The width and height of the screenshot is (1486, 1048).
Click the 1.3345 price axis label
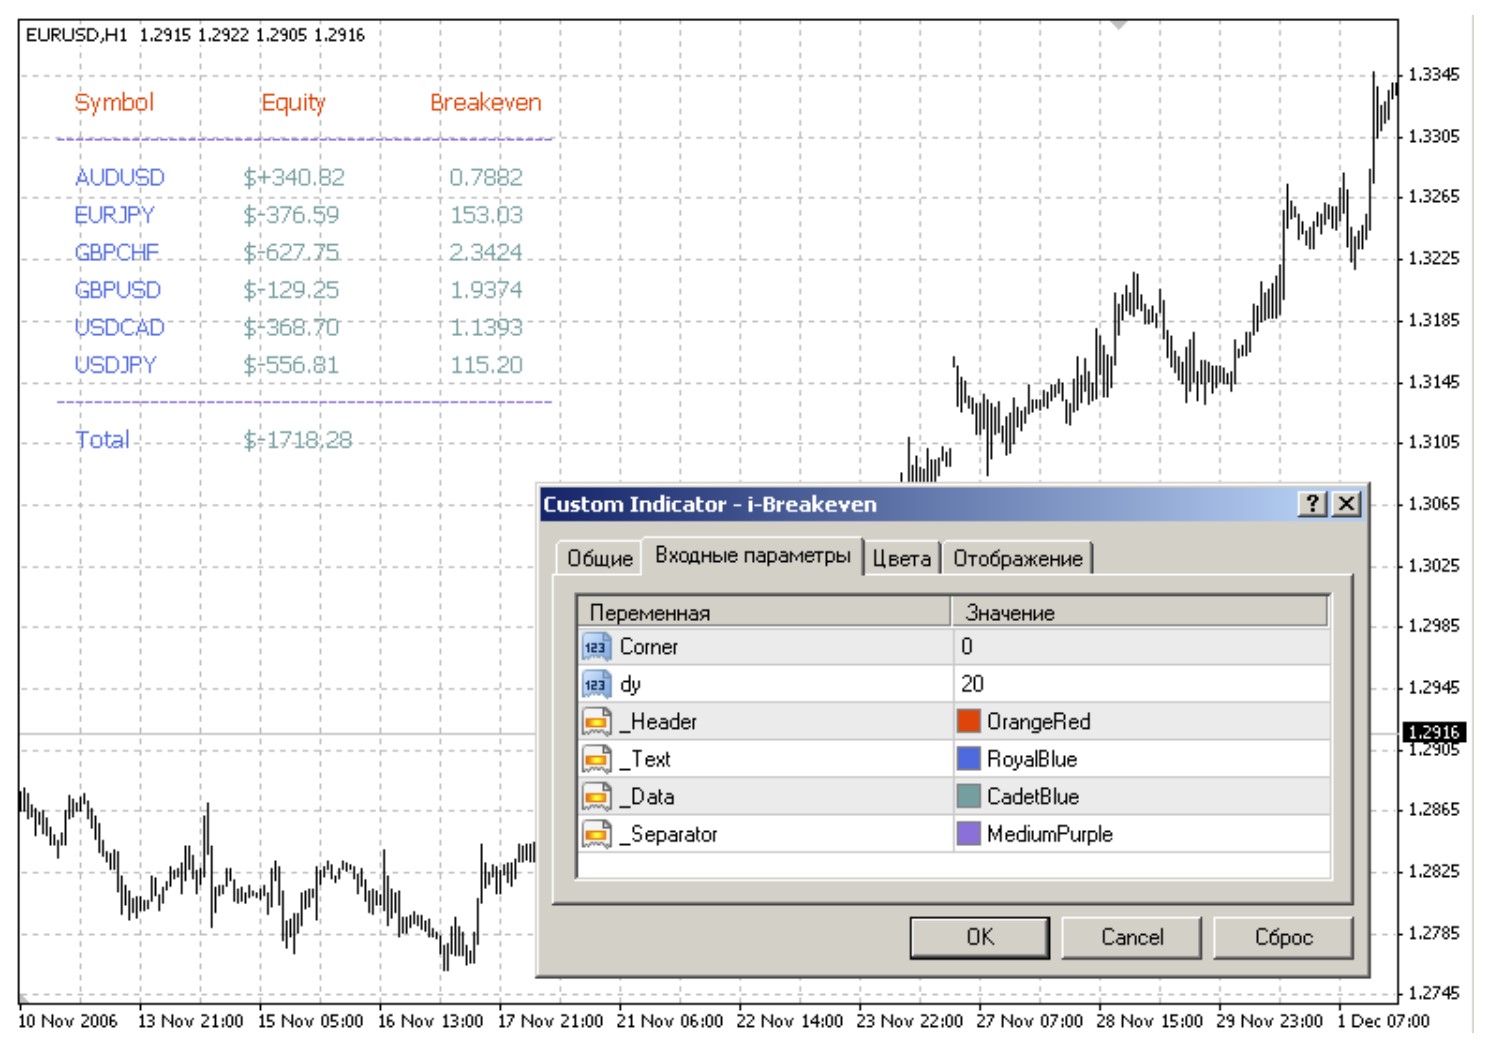coord(1433,74)
